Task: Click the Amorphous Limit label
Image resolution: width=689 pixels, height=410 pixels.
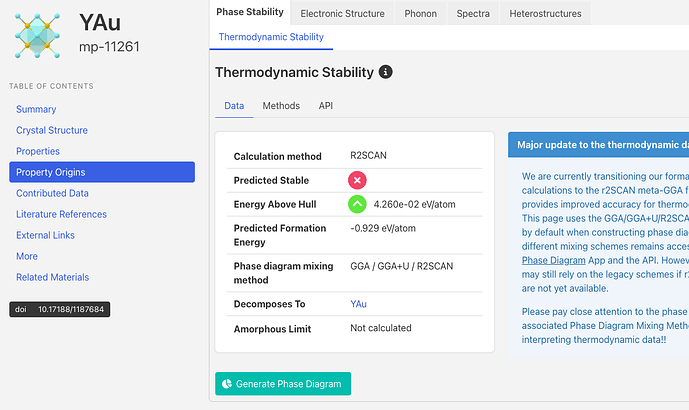Action: pyautogui.click(x=272, y=329)
